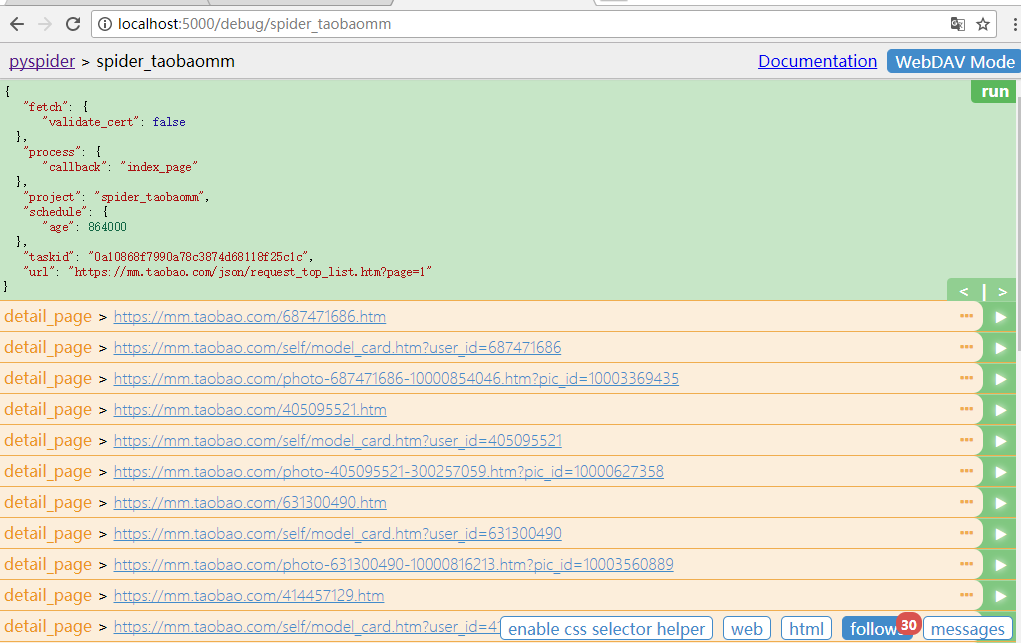Switch to the follows tab
The height and width of the screenshot is (643, 1021).
tap(876, 629)
